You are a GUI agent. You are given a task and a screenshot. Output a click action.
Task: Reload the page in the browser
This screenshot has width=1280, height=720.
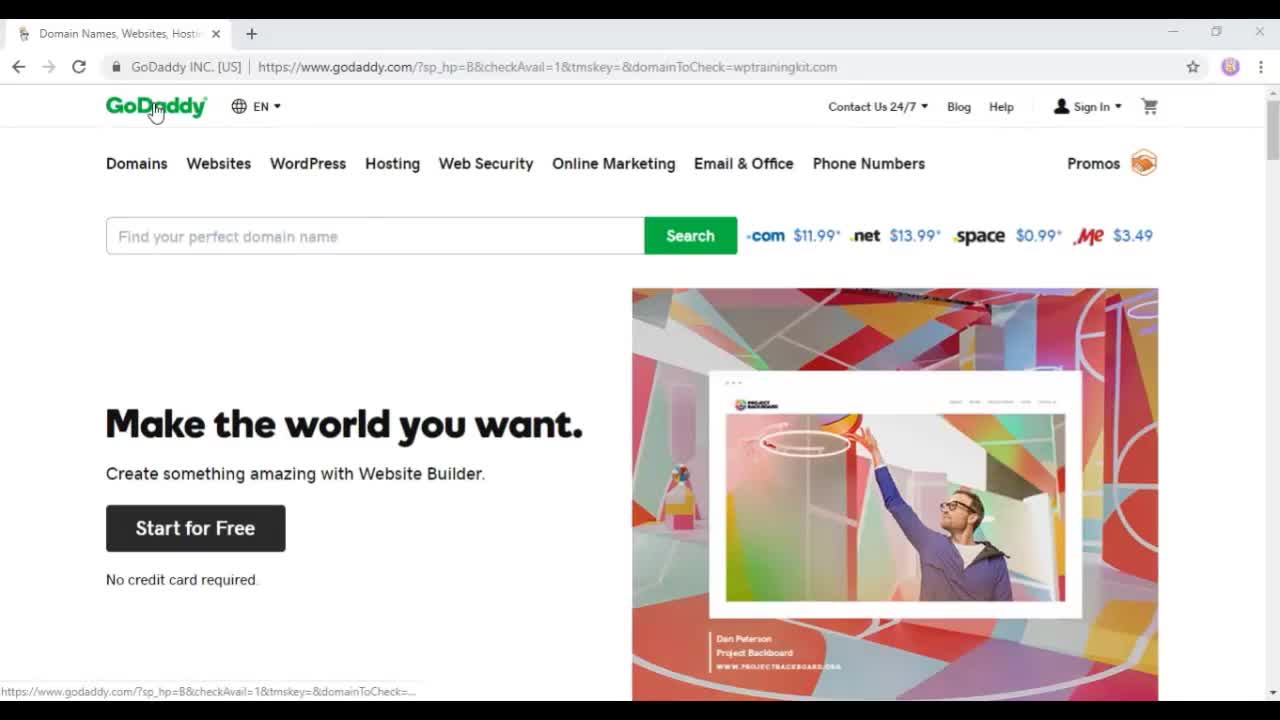(79, 67)
